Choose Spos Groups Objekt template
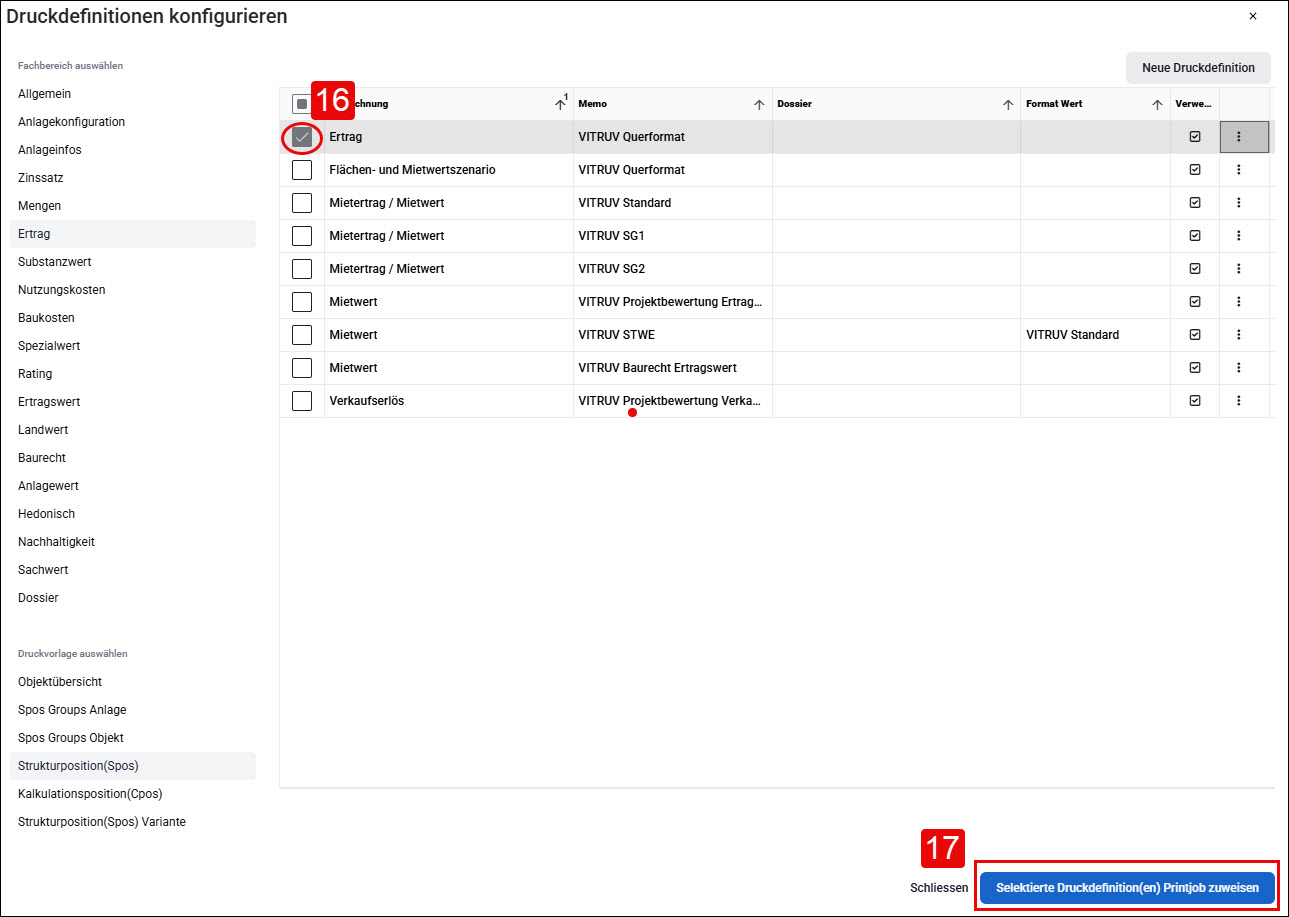The width and height of the screenshot is (1289, 917). [132, 738]
